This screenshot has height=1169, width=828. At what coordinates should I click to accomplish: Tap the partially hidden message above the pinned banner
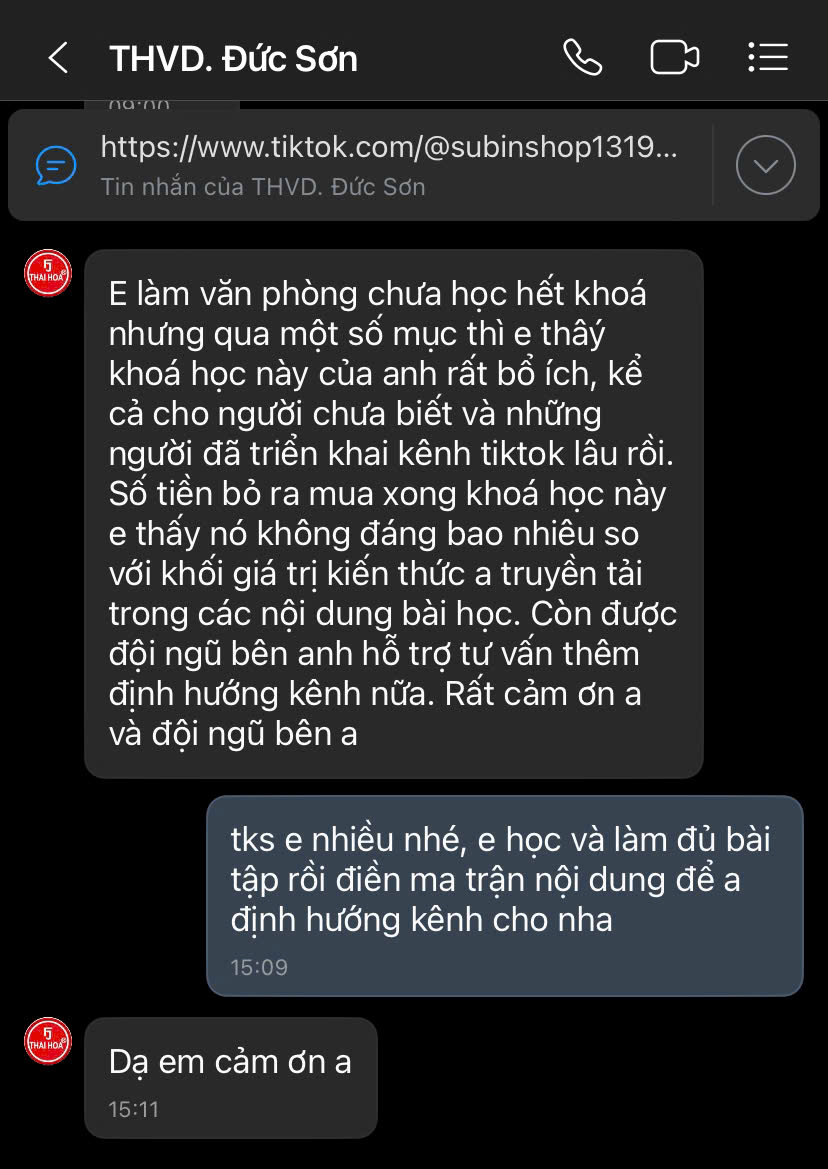point(162,105)
